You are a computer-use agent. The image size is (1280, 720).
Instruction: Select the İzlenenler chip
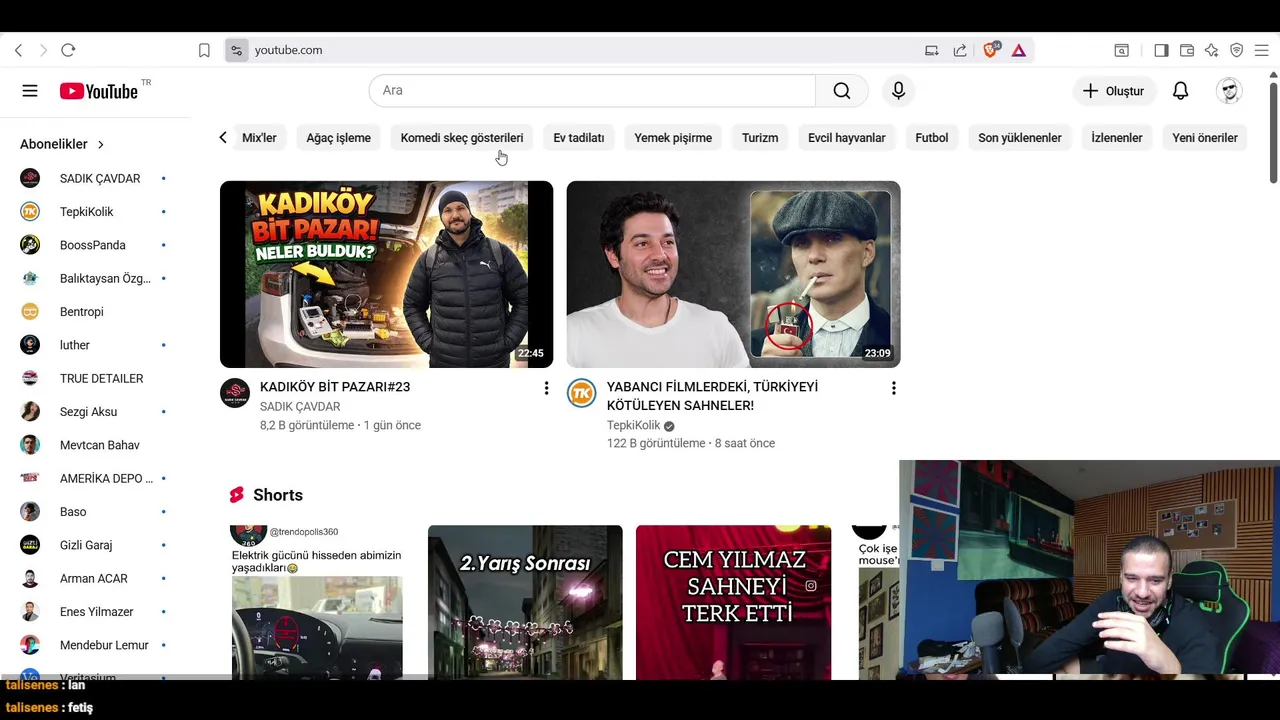(x=1117, y=138)
